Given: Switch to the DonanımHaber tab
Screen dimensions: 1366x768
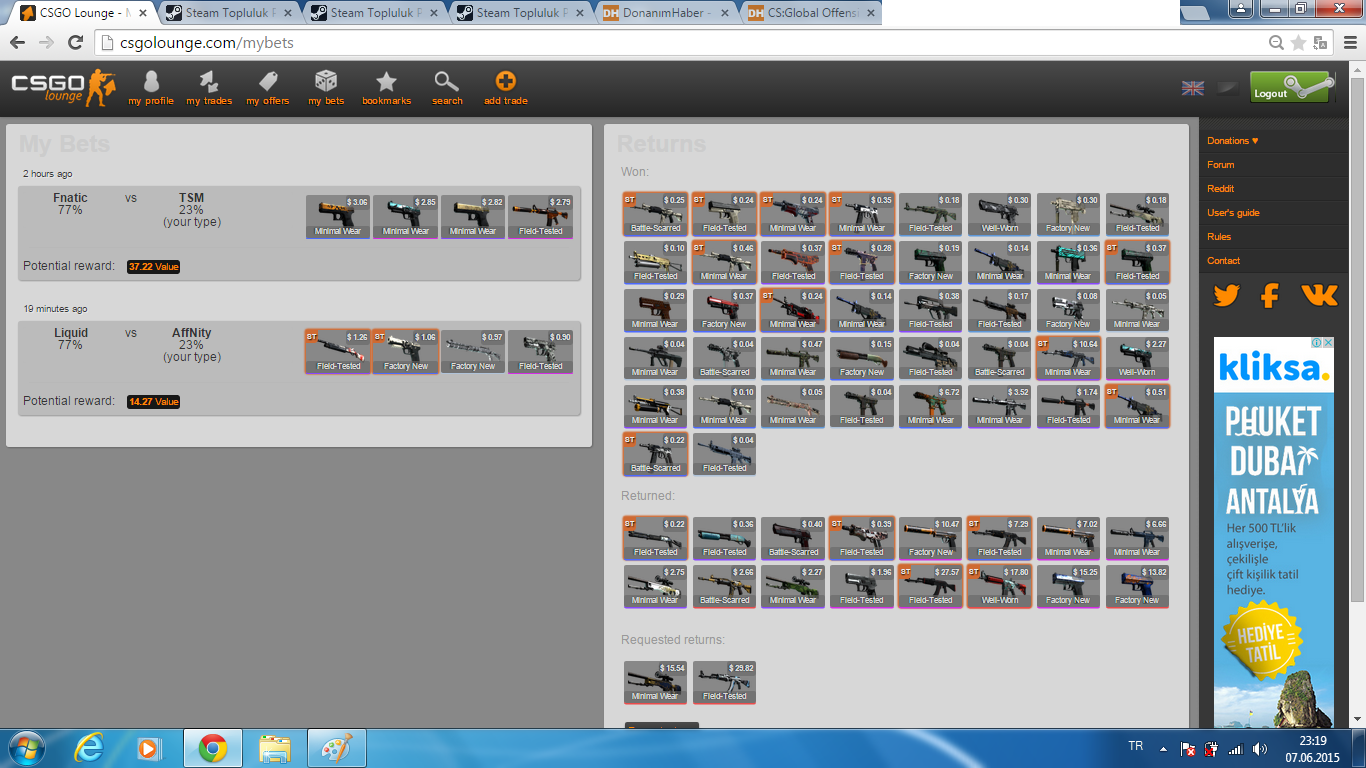Looking at the screenshot, I should 667,13.
